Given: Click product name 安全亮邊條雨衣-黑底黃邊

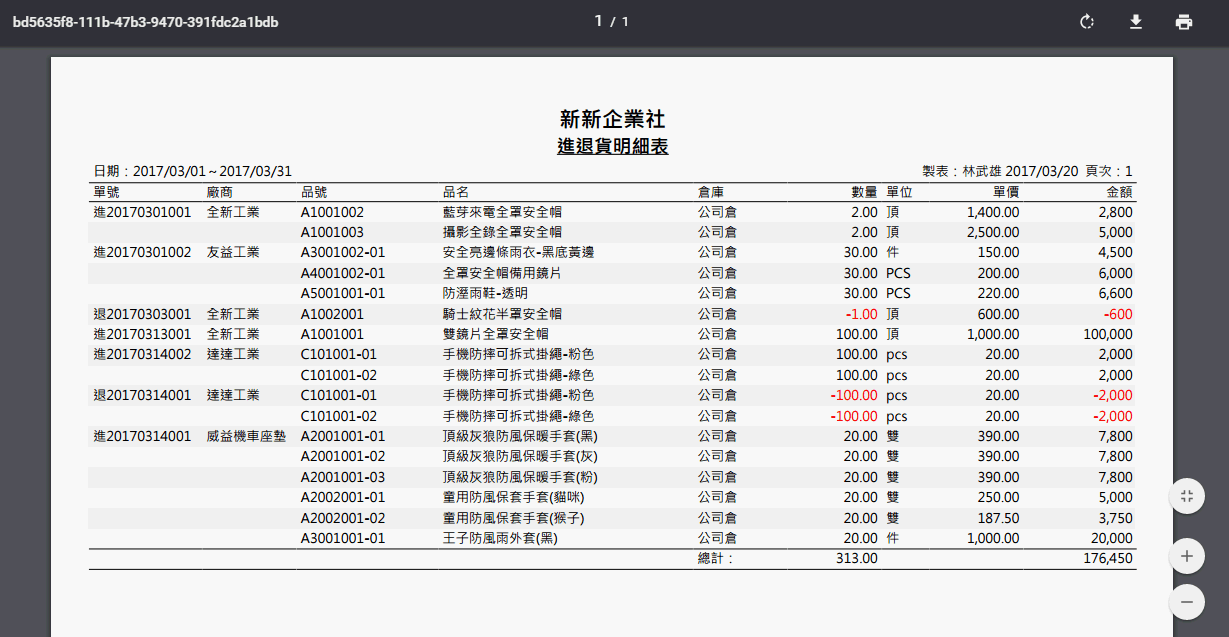Looking at the screenshot, I should click(x=518, y=252).
